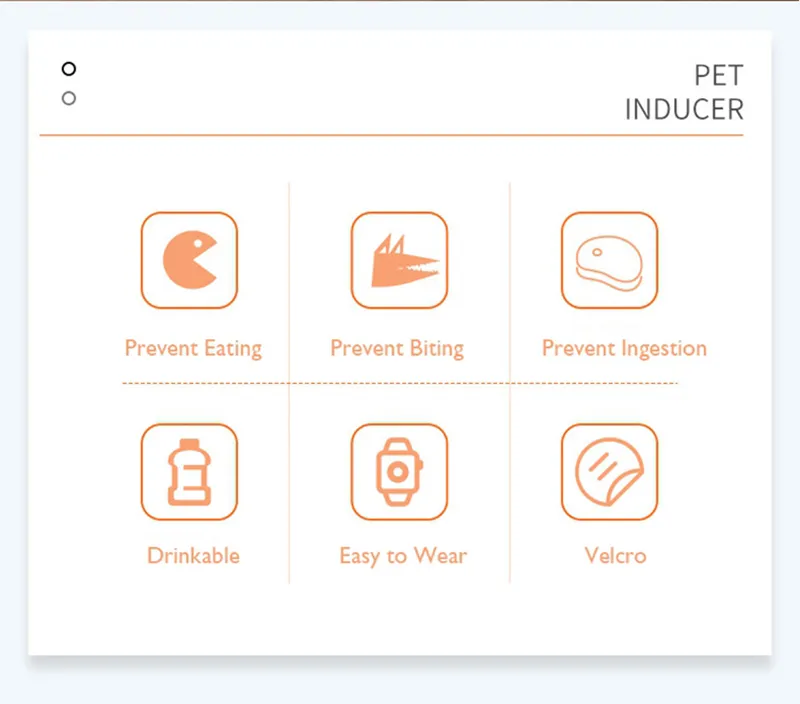Click the "Prevent Biting" label
800x704 pixels.
(397, 349)
